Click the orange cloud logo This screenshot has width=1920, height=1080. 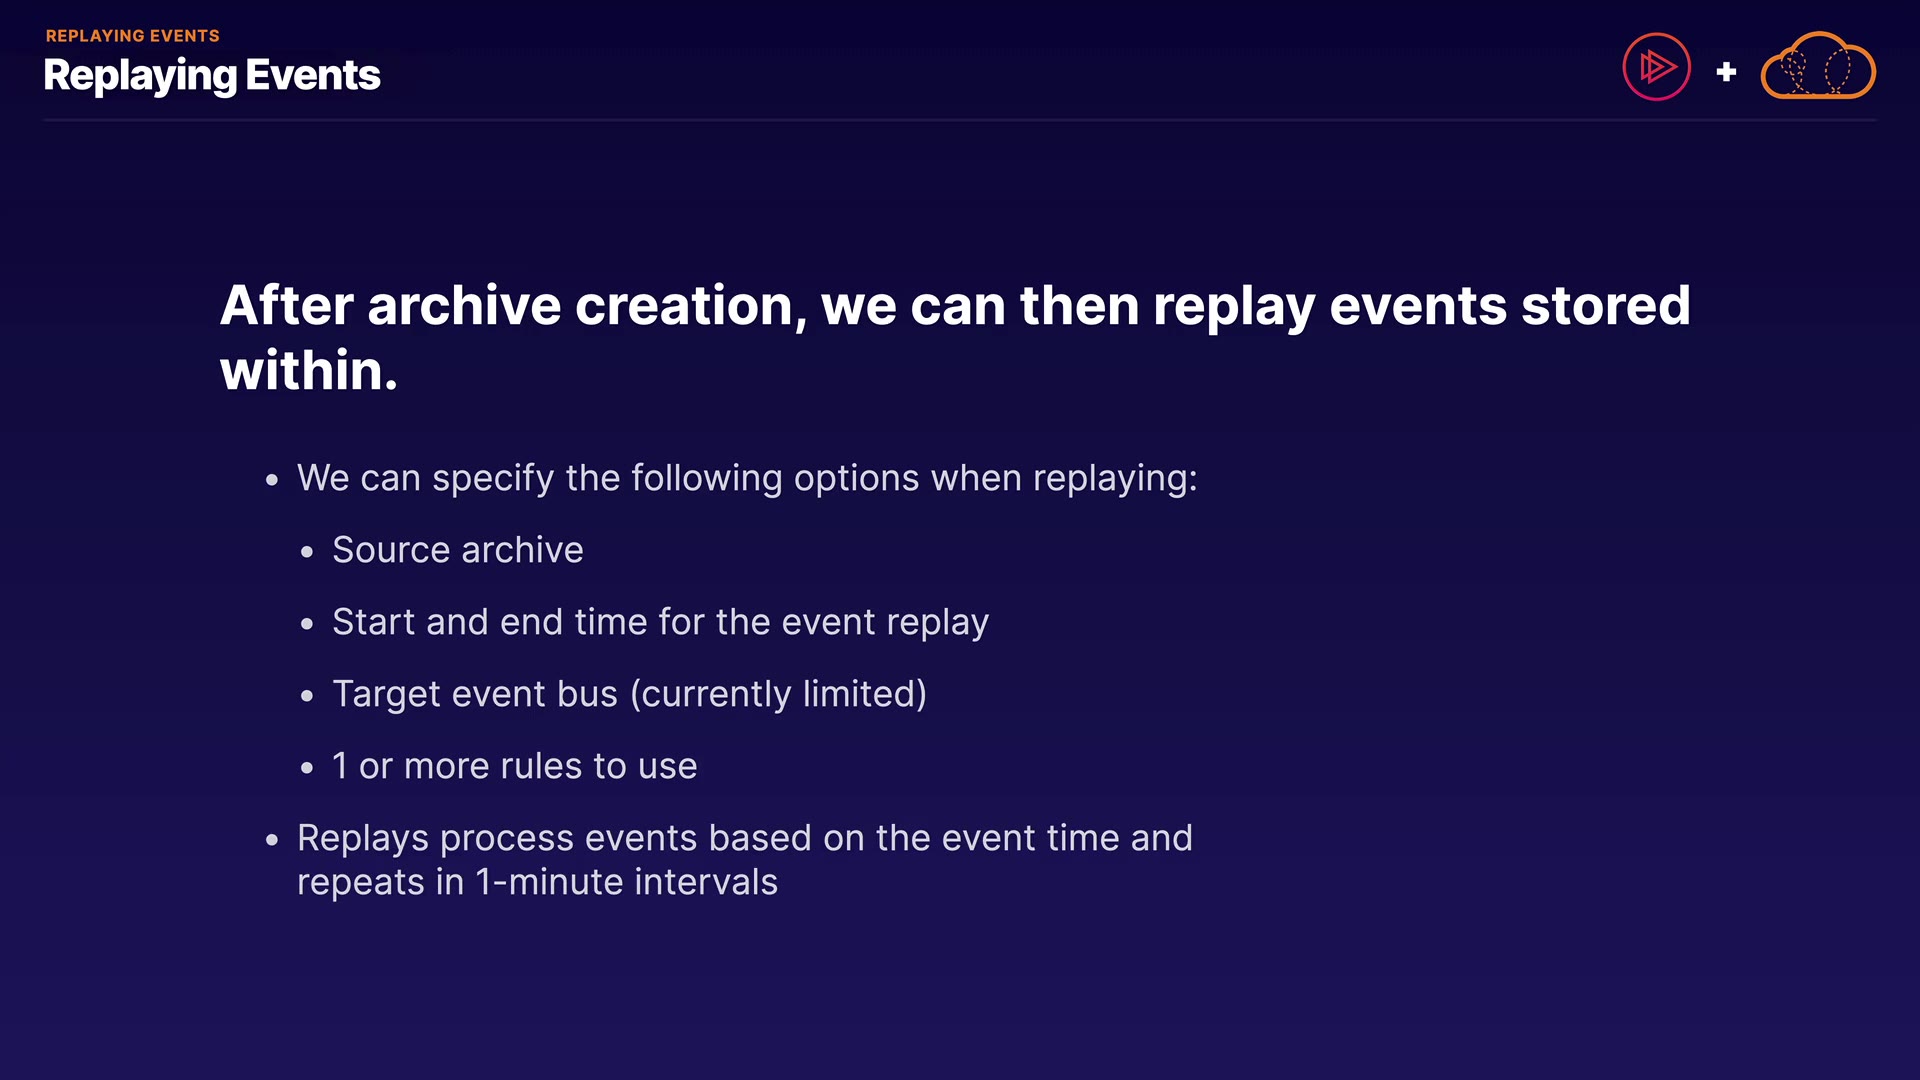1817,67
